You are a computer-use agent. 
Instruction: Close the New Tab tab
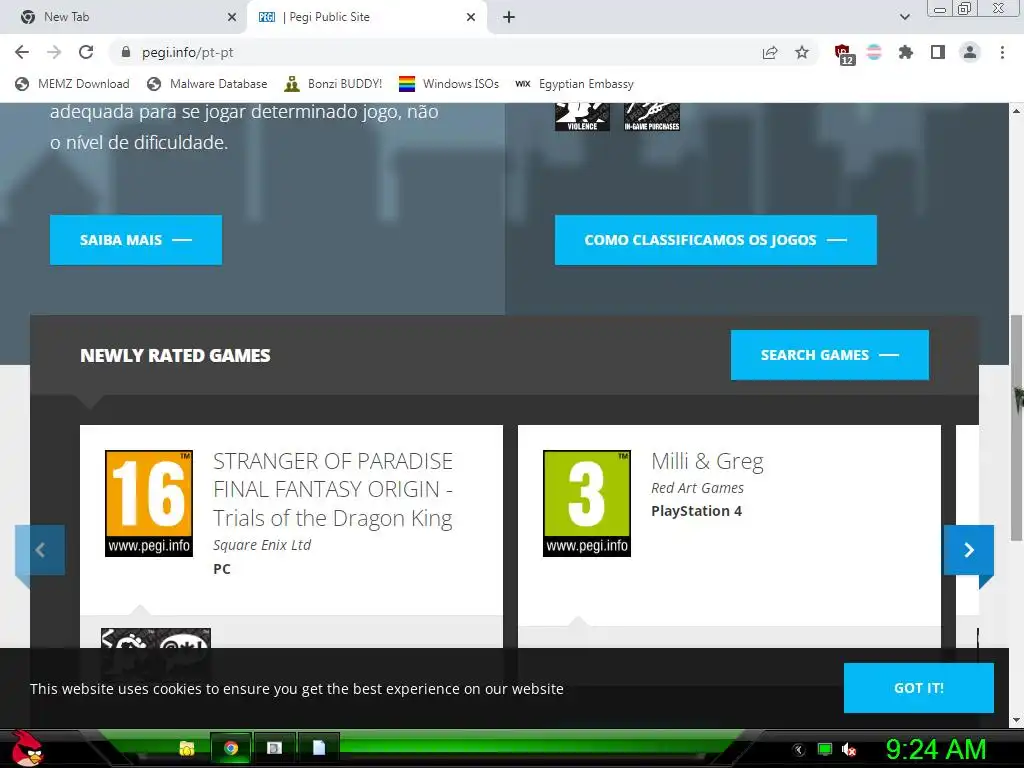click(x=231, y=18)
